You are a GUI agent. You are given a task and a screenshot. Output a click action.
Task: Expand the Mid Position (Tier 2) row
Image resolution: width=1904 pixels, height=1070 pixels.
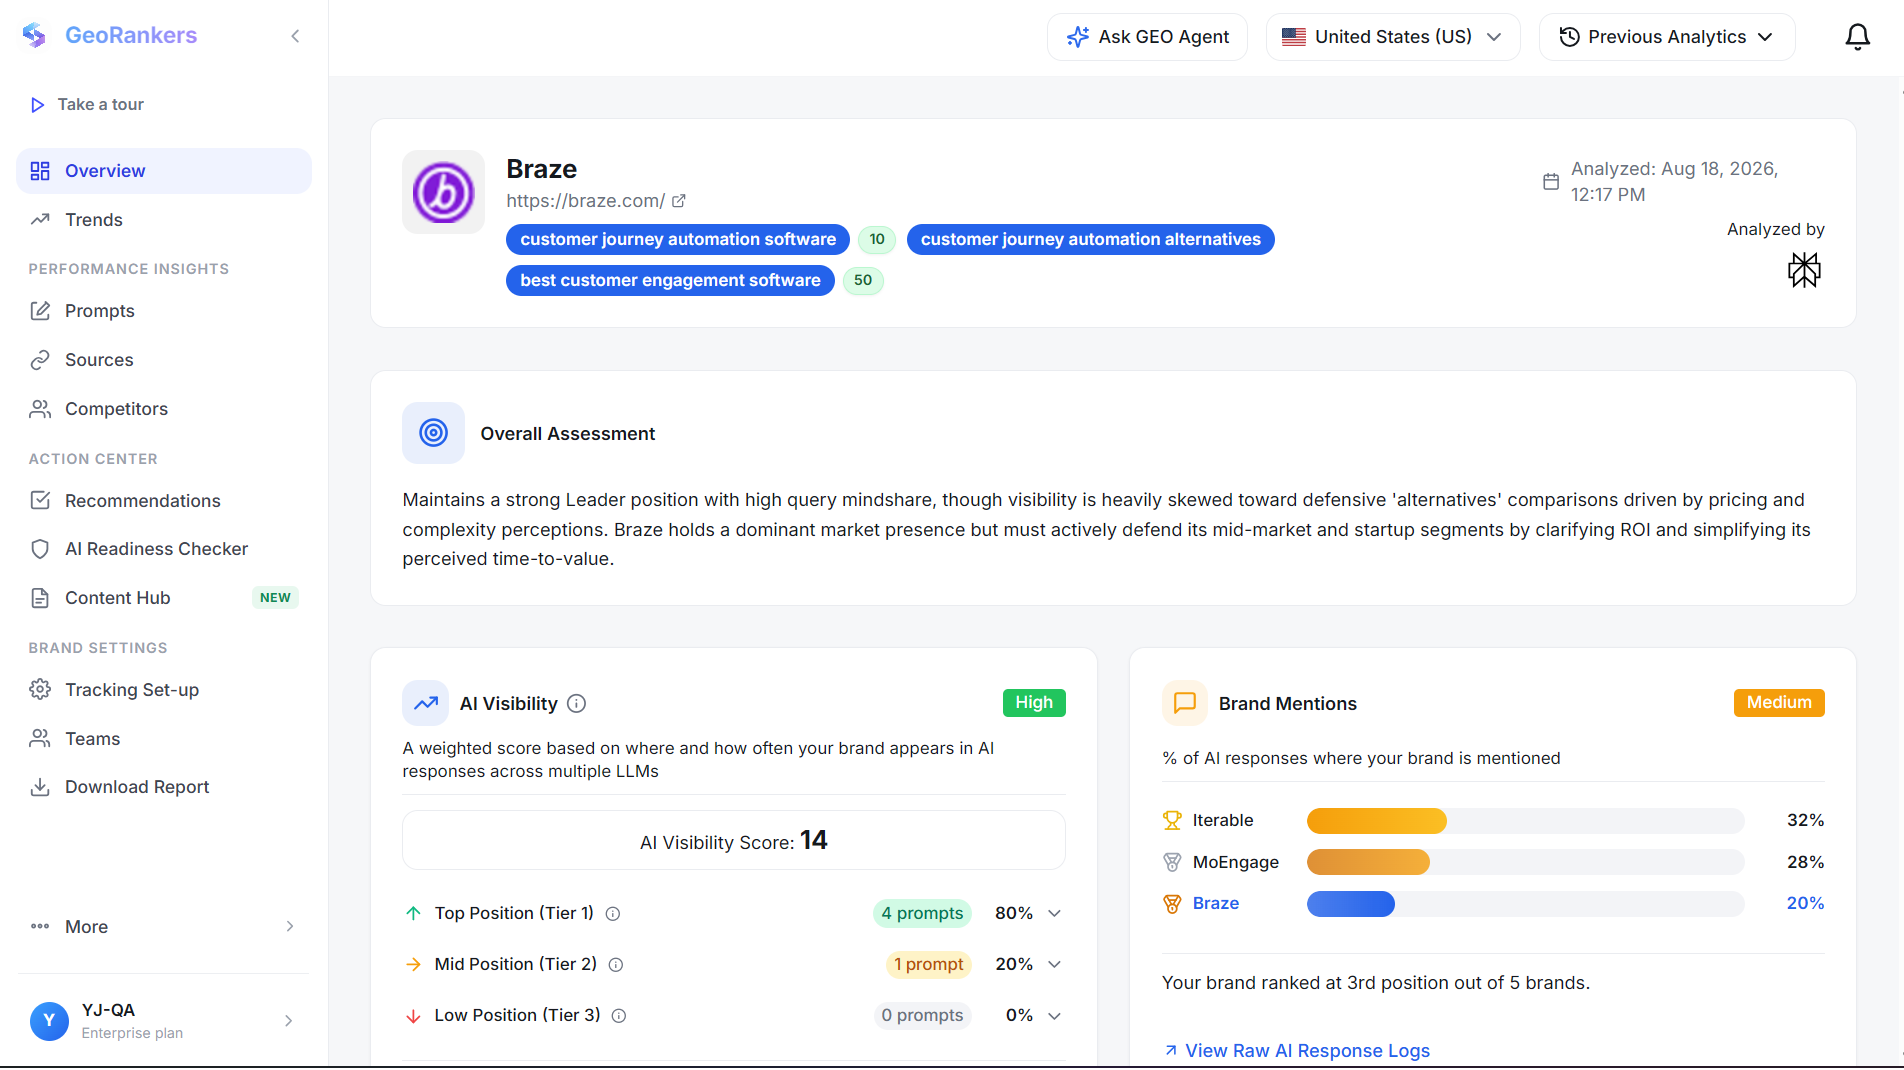point(1054,965)
